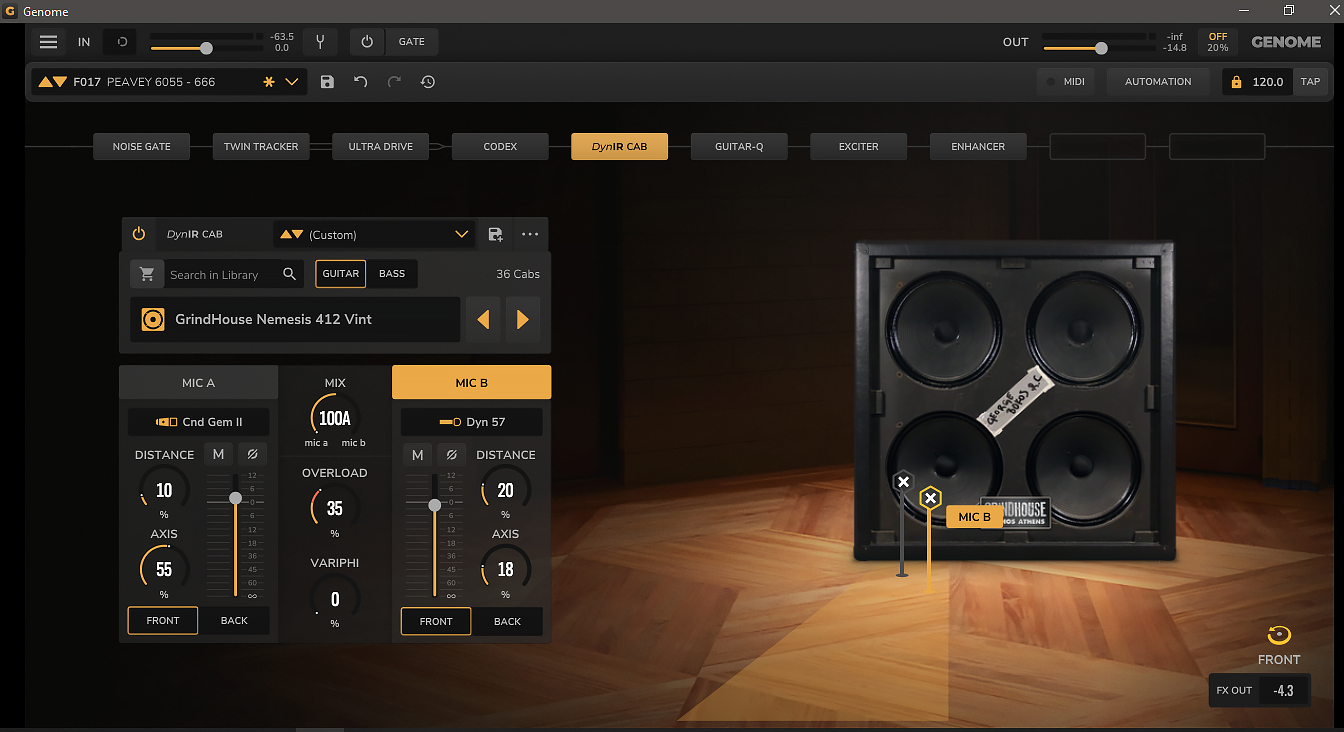The width and height of the screenshot is (1344, 732).
Task: Click the TAP tempo button
Action: coord(1310,82)
